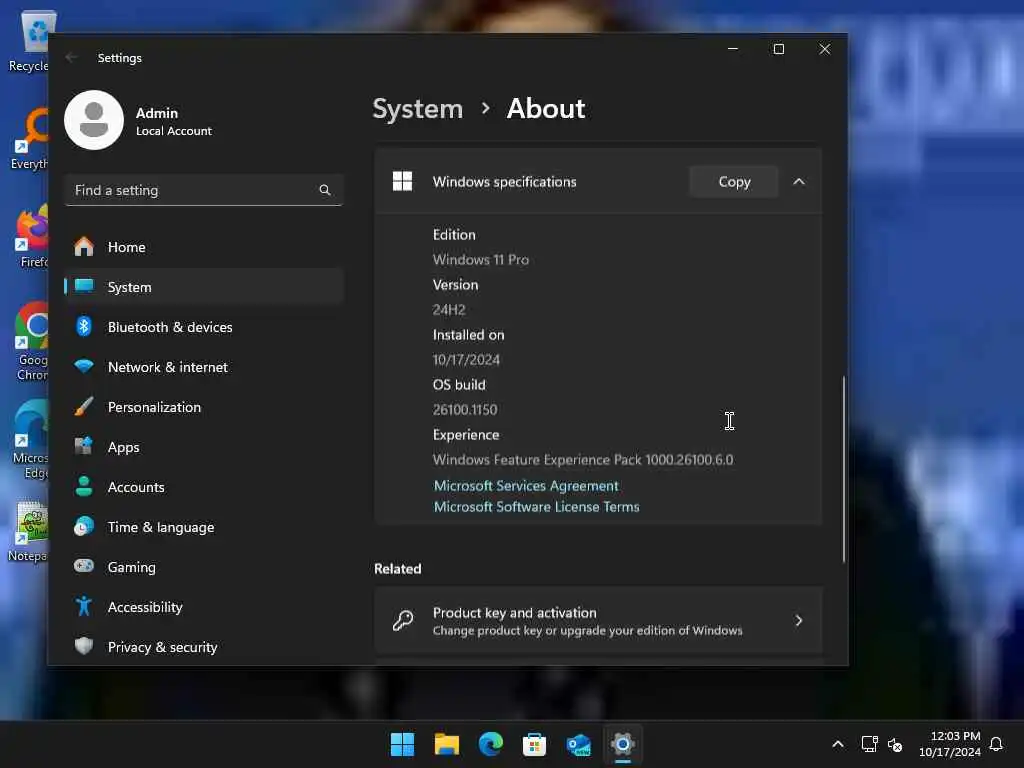1024x768 pixels.
Task: Click the Product key chevron arrow
Action: click(x=799, y=620)
